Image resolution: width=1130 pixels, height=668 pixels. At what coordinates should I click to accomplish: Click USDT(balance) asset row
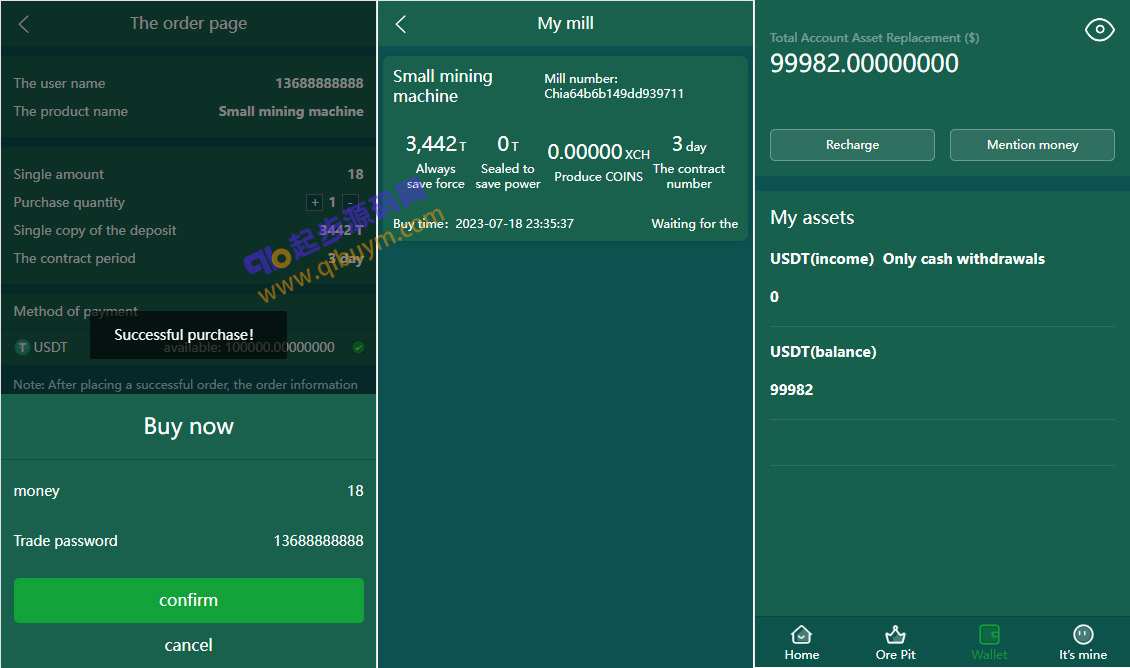pyautogui.click(x=942, y=373)
